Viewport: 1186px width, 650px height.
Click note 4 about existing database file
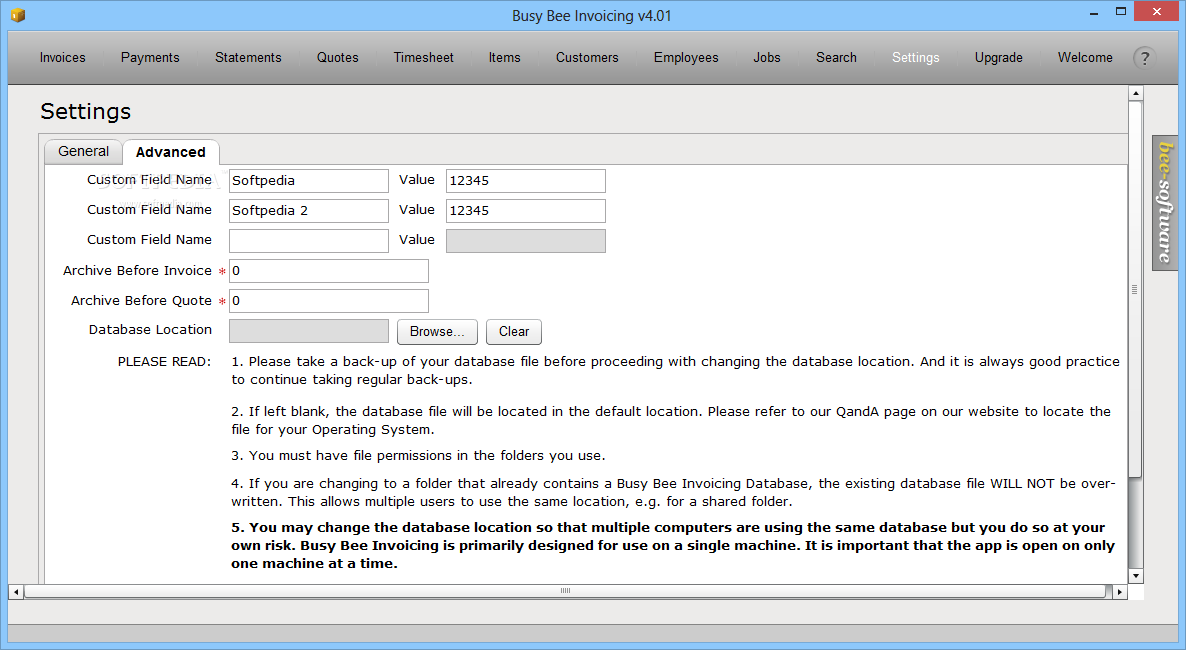(x=673, y=493)
